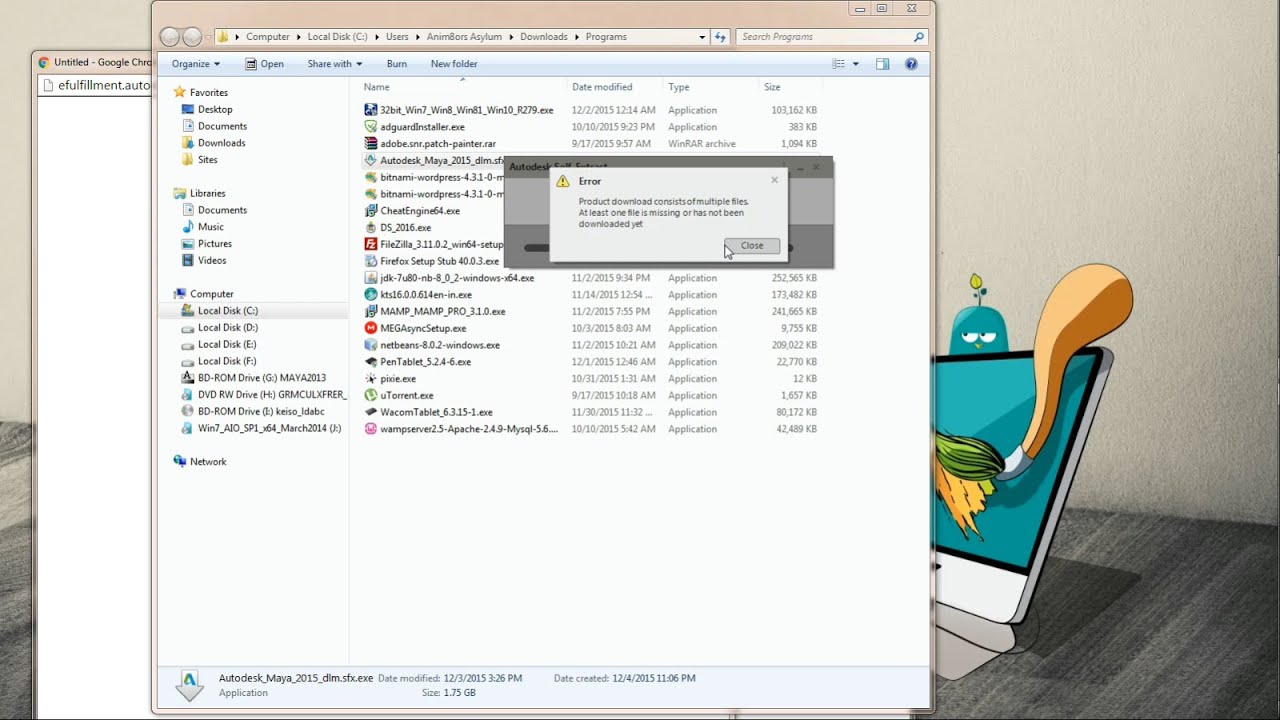Screen dimensions: 1280x720
Task: Click Burn in the toolbar
Action: 396,64
